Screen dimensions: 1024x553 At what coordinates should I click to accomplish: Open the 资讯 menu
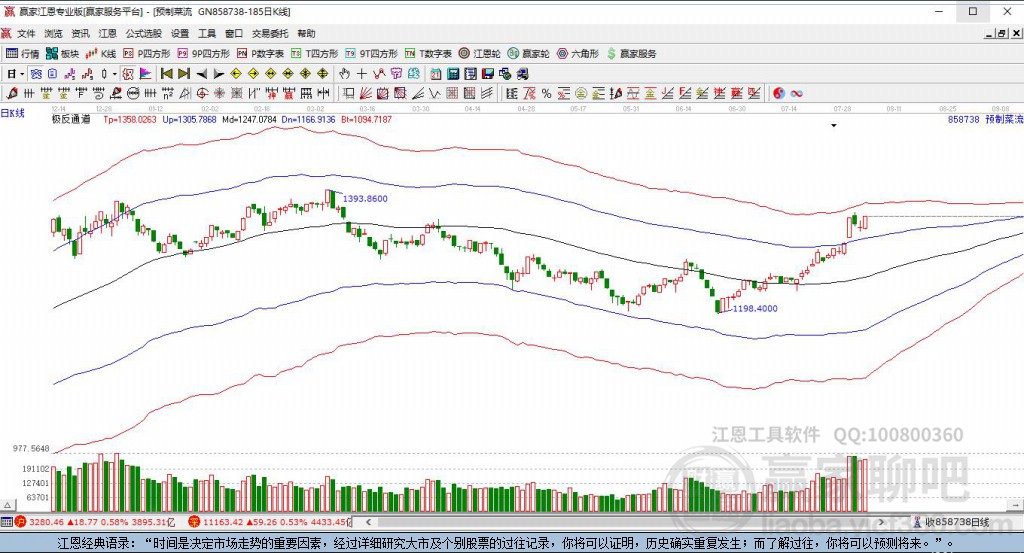click(x=80, y=33)
